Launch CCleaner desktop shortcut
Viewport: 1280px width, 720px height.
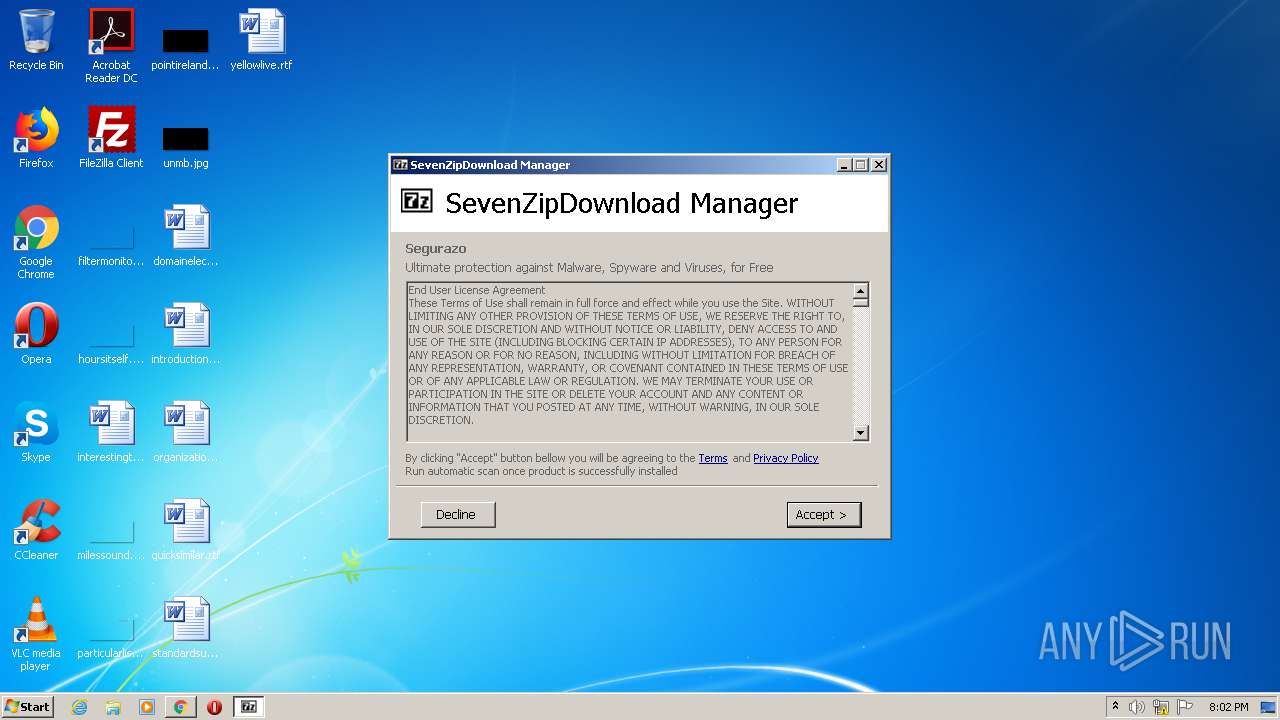[x=36, y=530]
